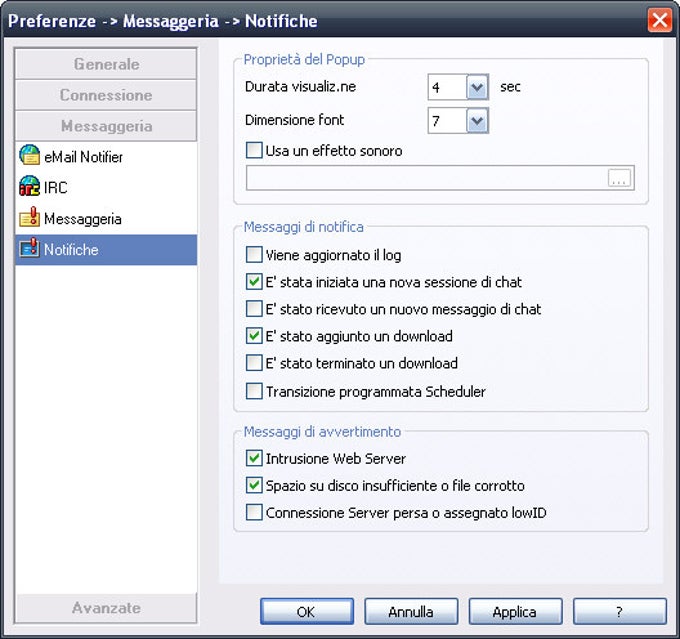This screenshot has width=680, height=639.
Task: Close the Preferenze window with X
Action: point(659,20)
